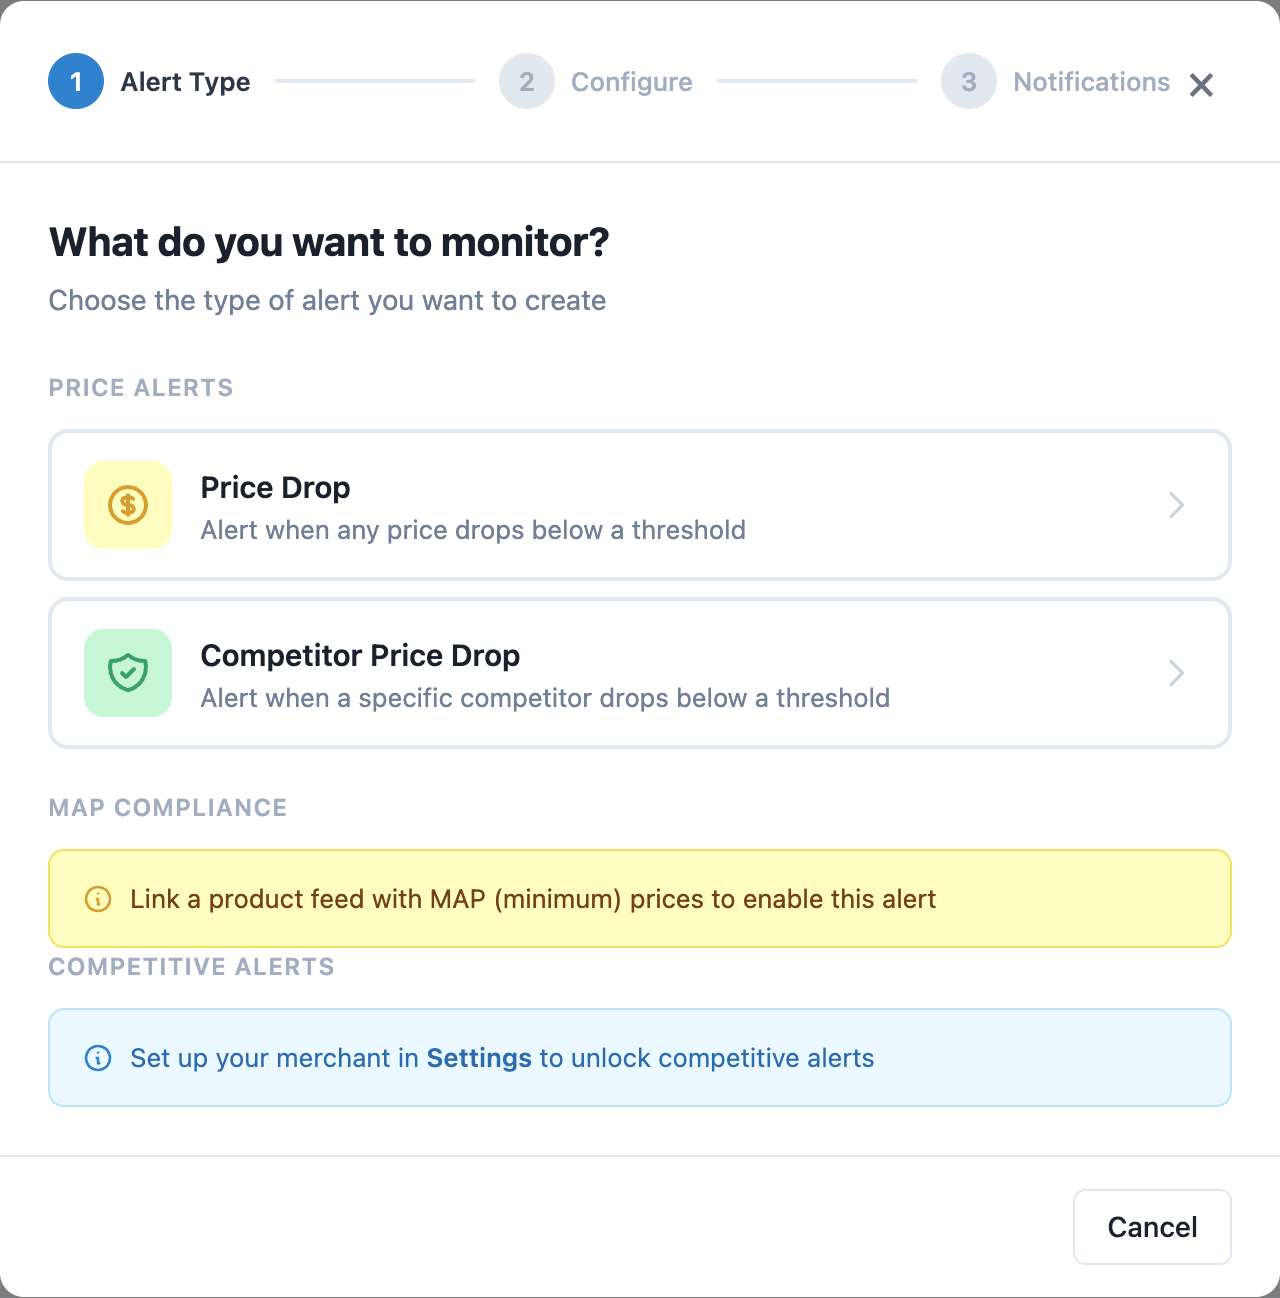Go to the Notifications step
Screen dimensions: 1280x1298
[x=1091, y=81]
